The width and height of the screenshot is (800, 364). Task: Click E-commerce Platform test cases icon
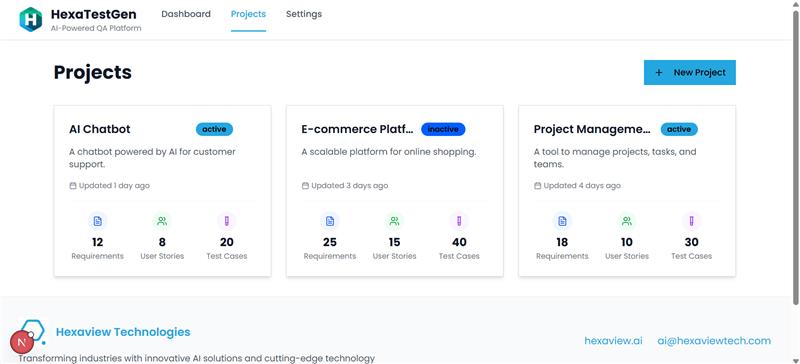(459, 221)
